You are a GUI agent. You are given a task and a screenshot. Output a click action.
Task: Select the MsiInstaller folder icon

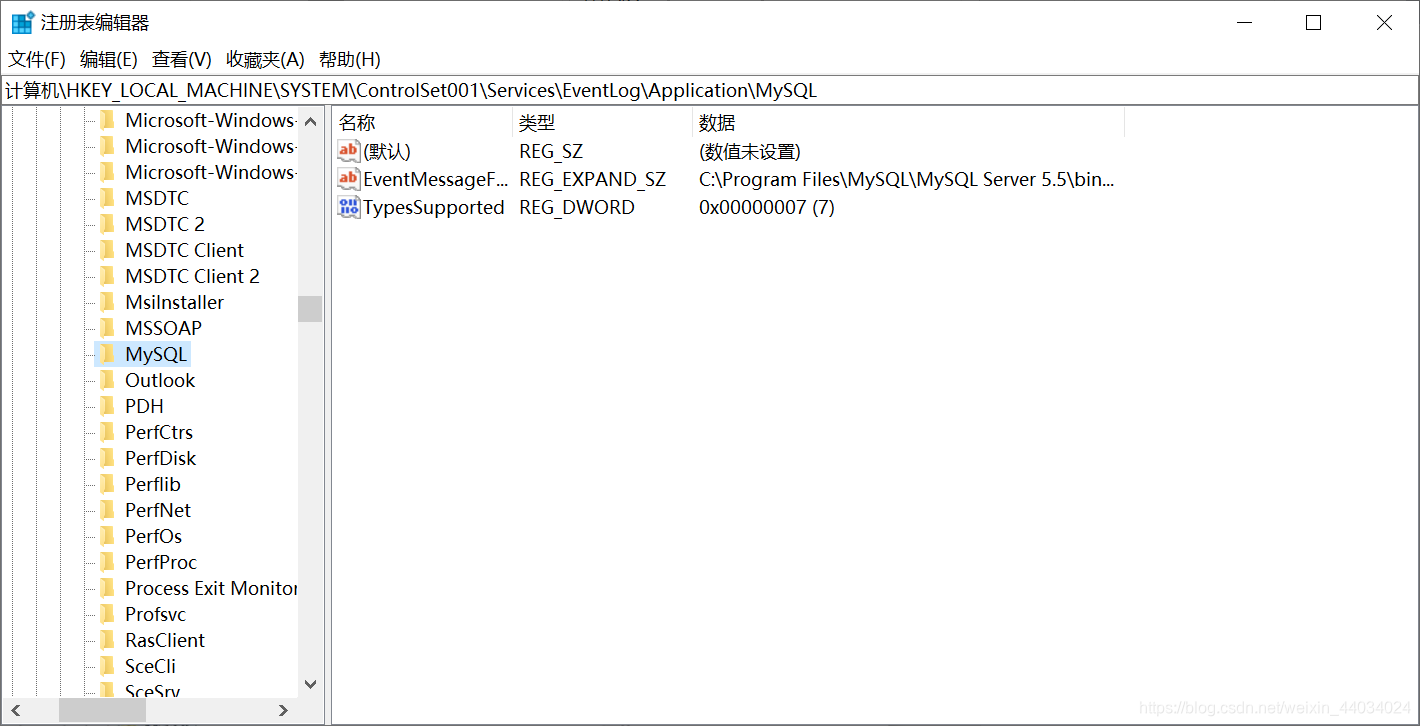coord(107,302)
